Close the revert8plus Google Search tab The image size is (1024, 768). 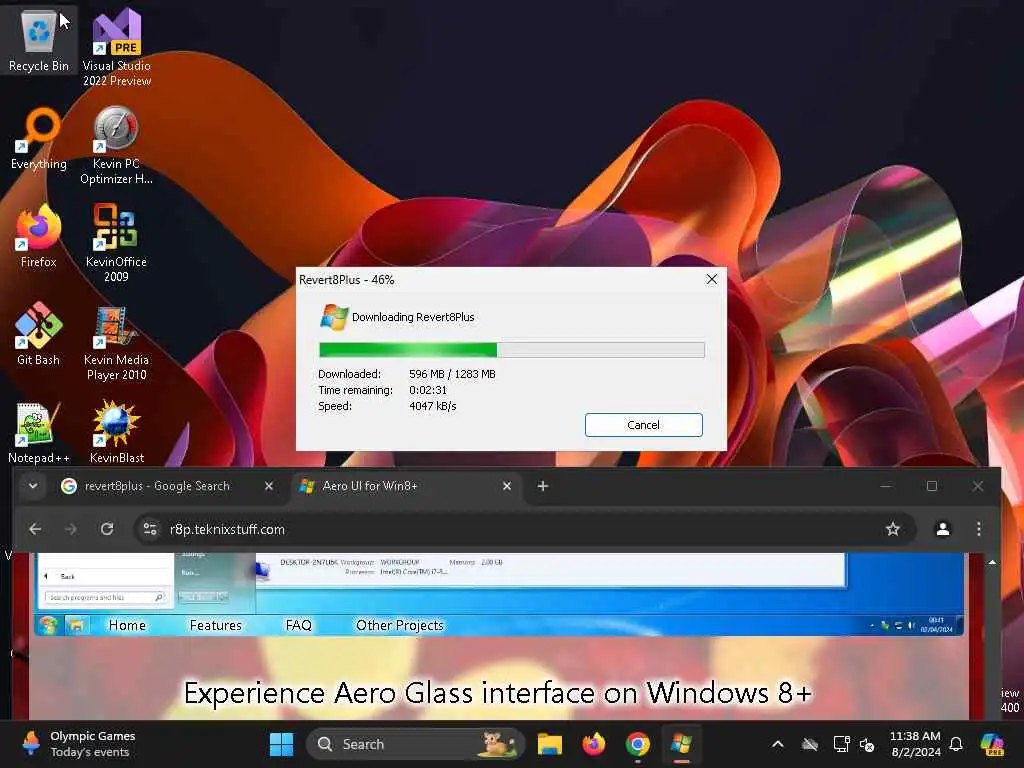[x=268, y=487]
